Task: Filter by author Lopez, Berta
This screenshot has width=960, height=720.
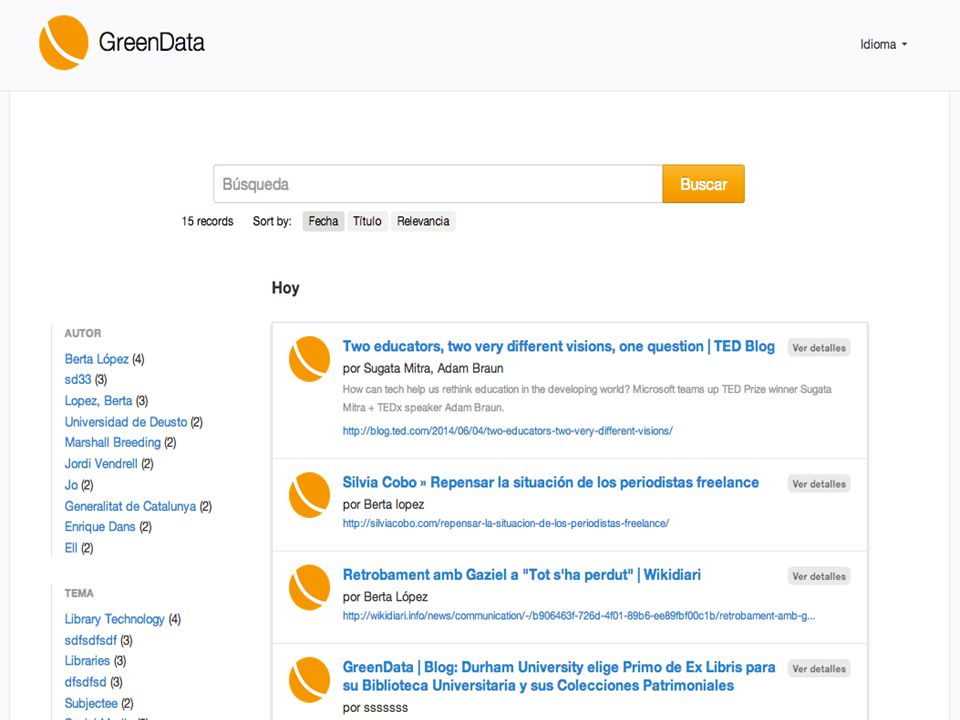Action: click(x=99, y=400)
